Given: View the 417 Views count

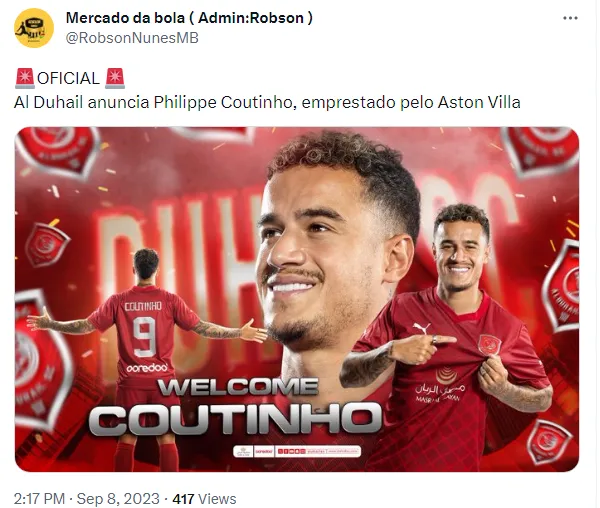Looking at the screenshot, I should coord(204,499).
